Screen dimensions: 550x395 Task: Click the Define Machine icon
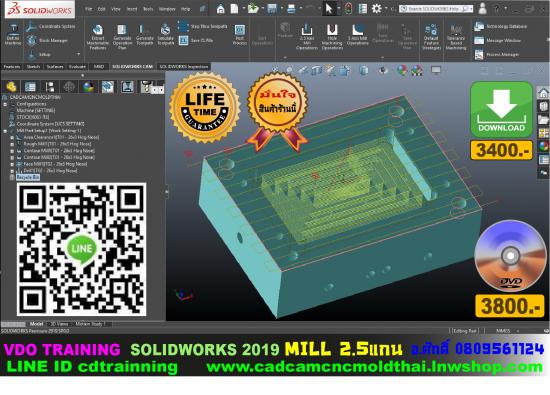(13, 34)
